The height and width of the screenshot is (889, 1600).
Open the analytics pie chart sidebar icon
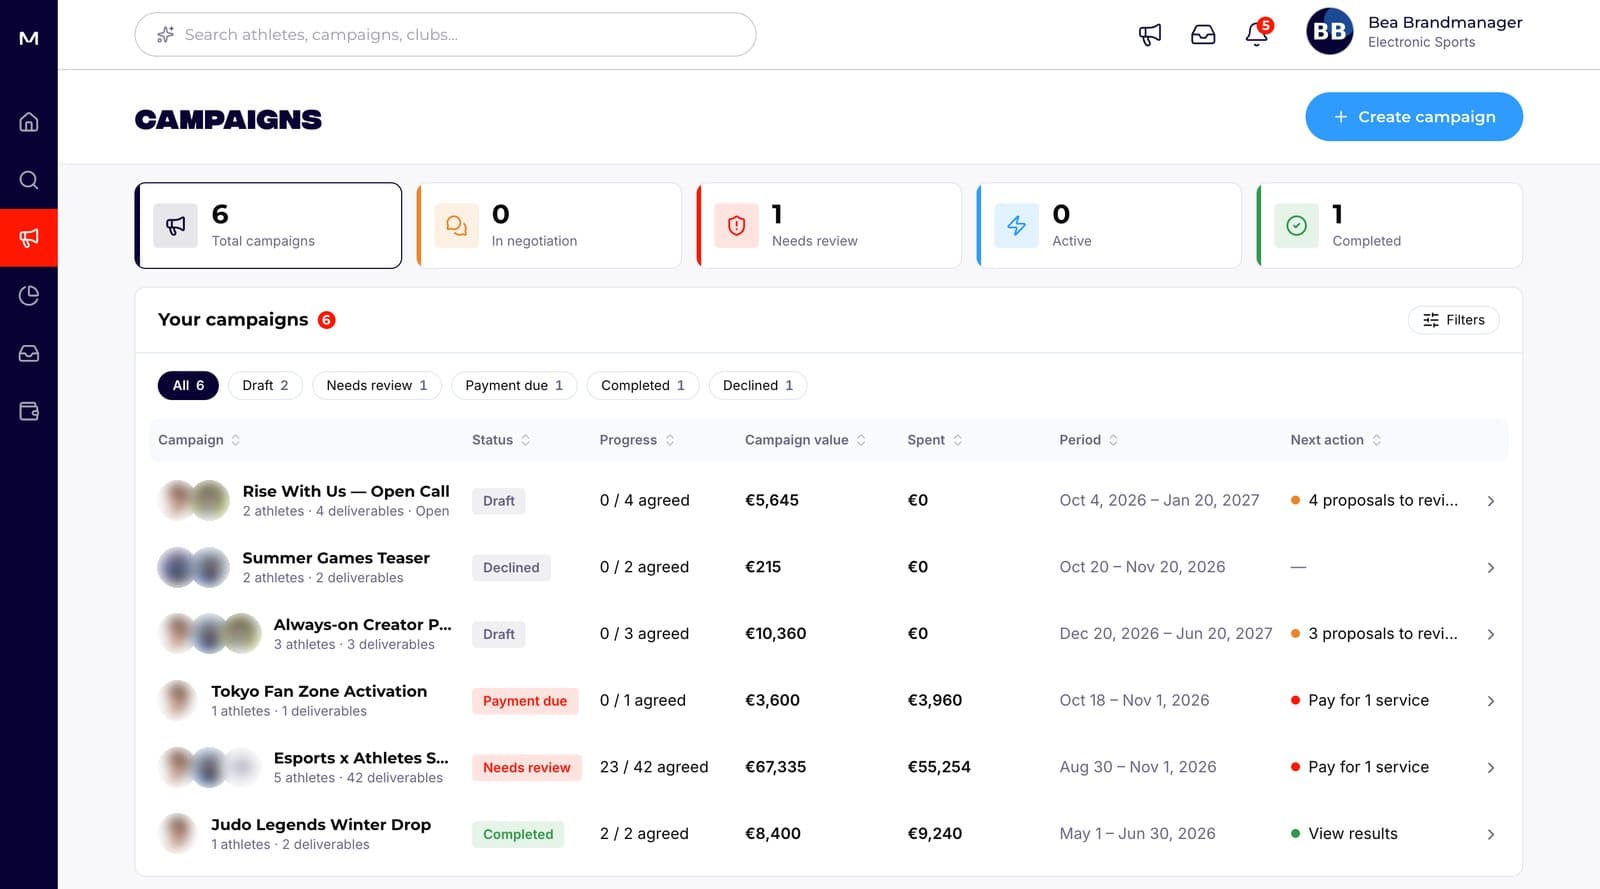pos(29,296)
